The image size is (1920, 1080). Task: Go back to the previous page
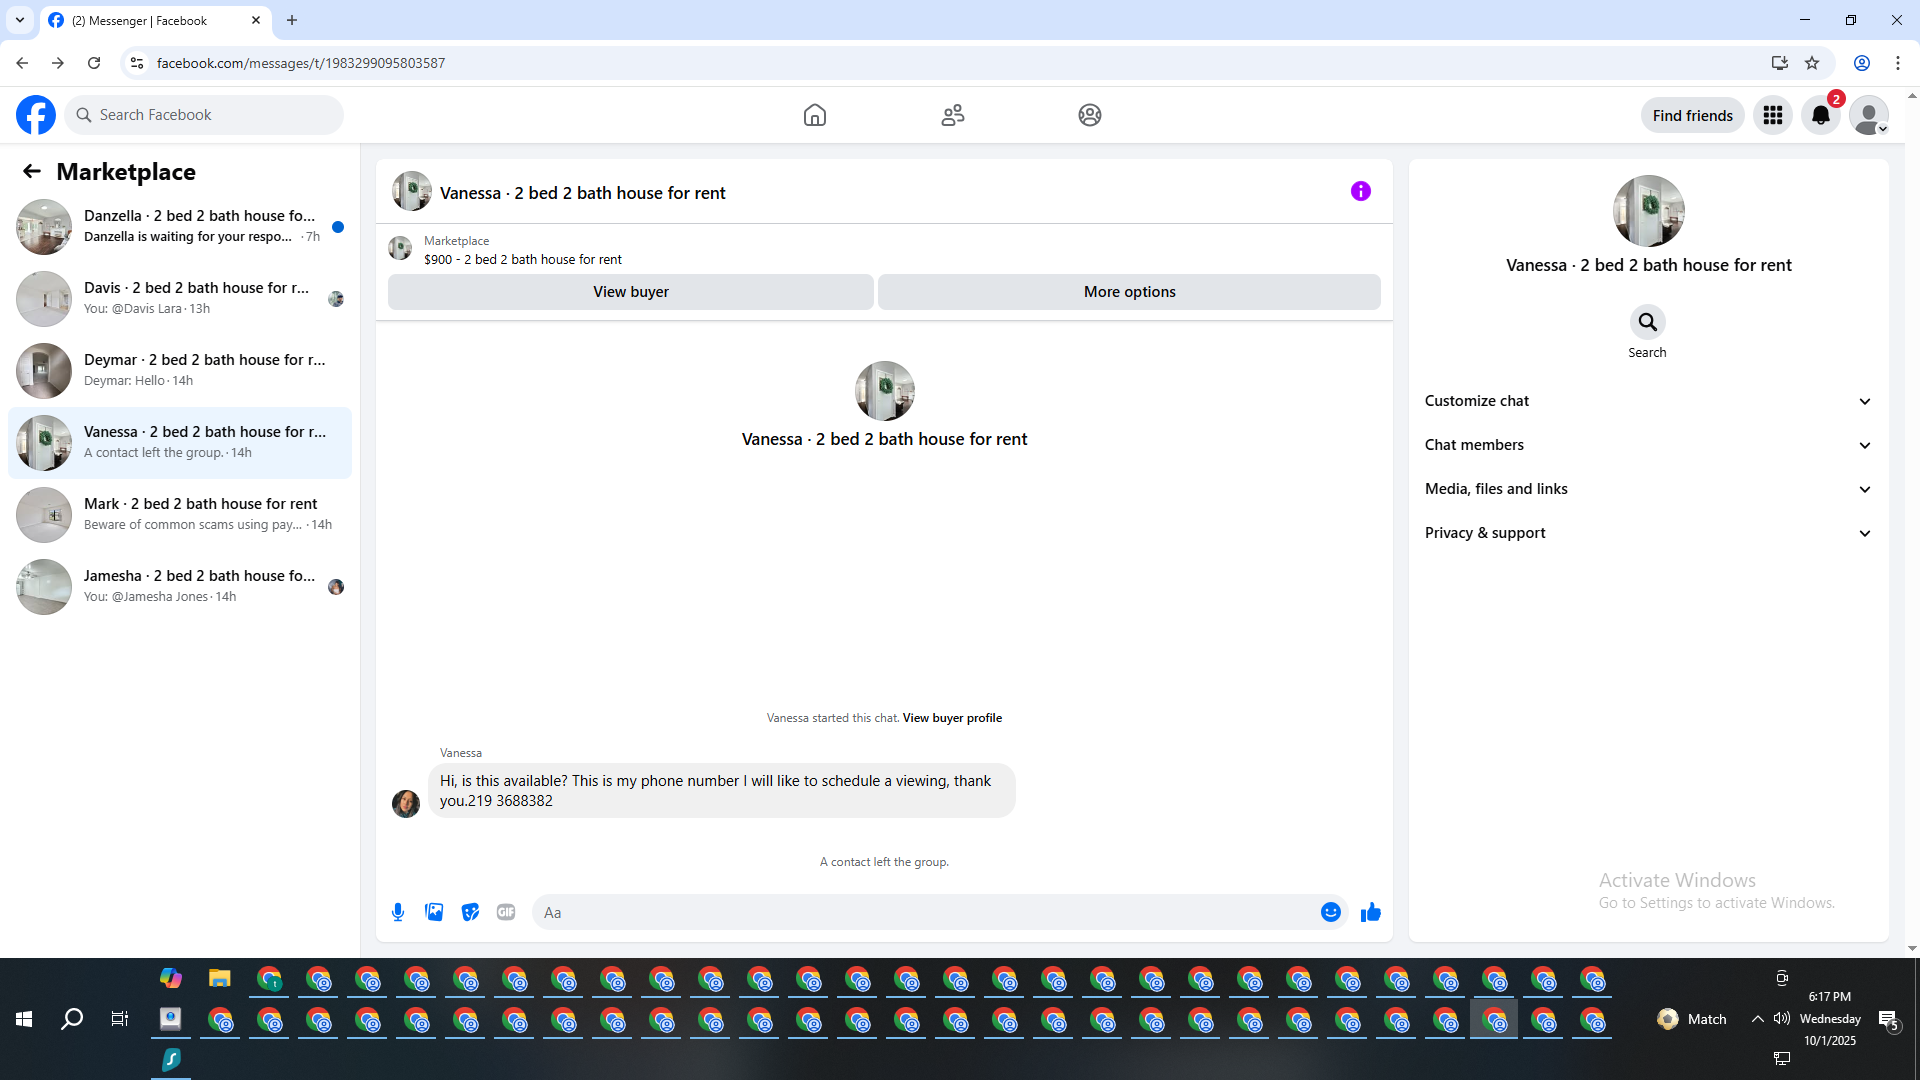(22, 63)
